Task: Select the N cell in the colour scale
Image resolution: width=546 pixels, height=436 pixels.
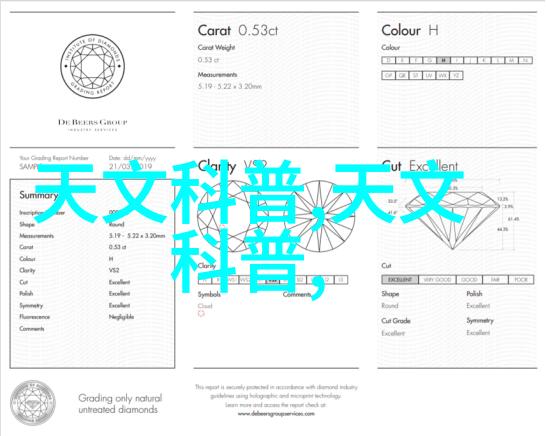Action: [525, 60]
